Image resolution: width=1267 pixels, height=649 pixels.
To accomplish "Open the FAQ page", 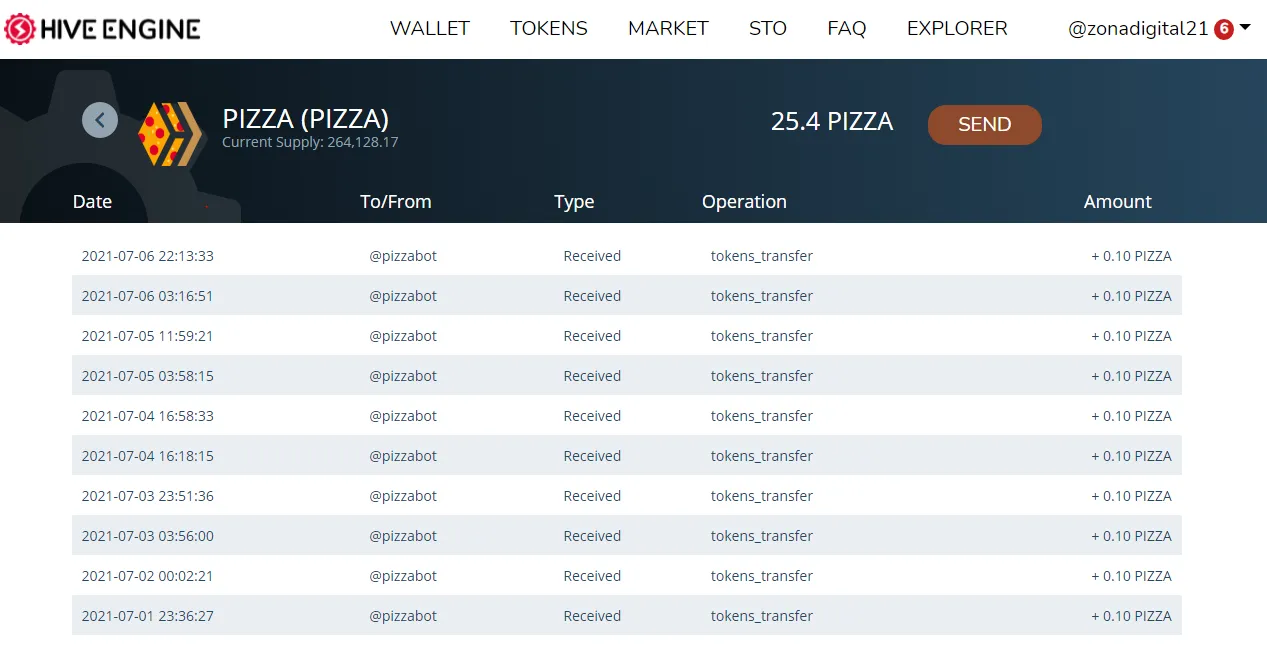I will click(847, 29).
